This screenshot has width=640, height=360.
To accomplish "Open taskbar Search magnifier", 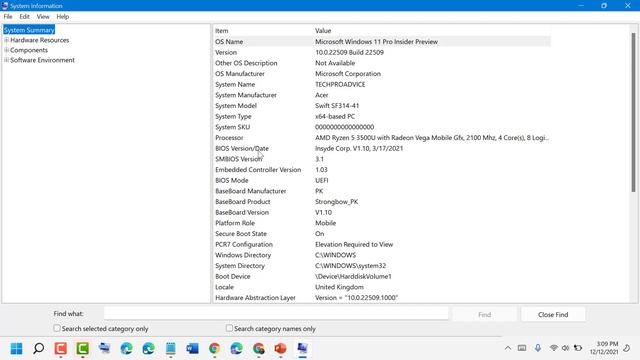I will point(39,349).
